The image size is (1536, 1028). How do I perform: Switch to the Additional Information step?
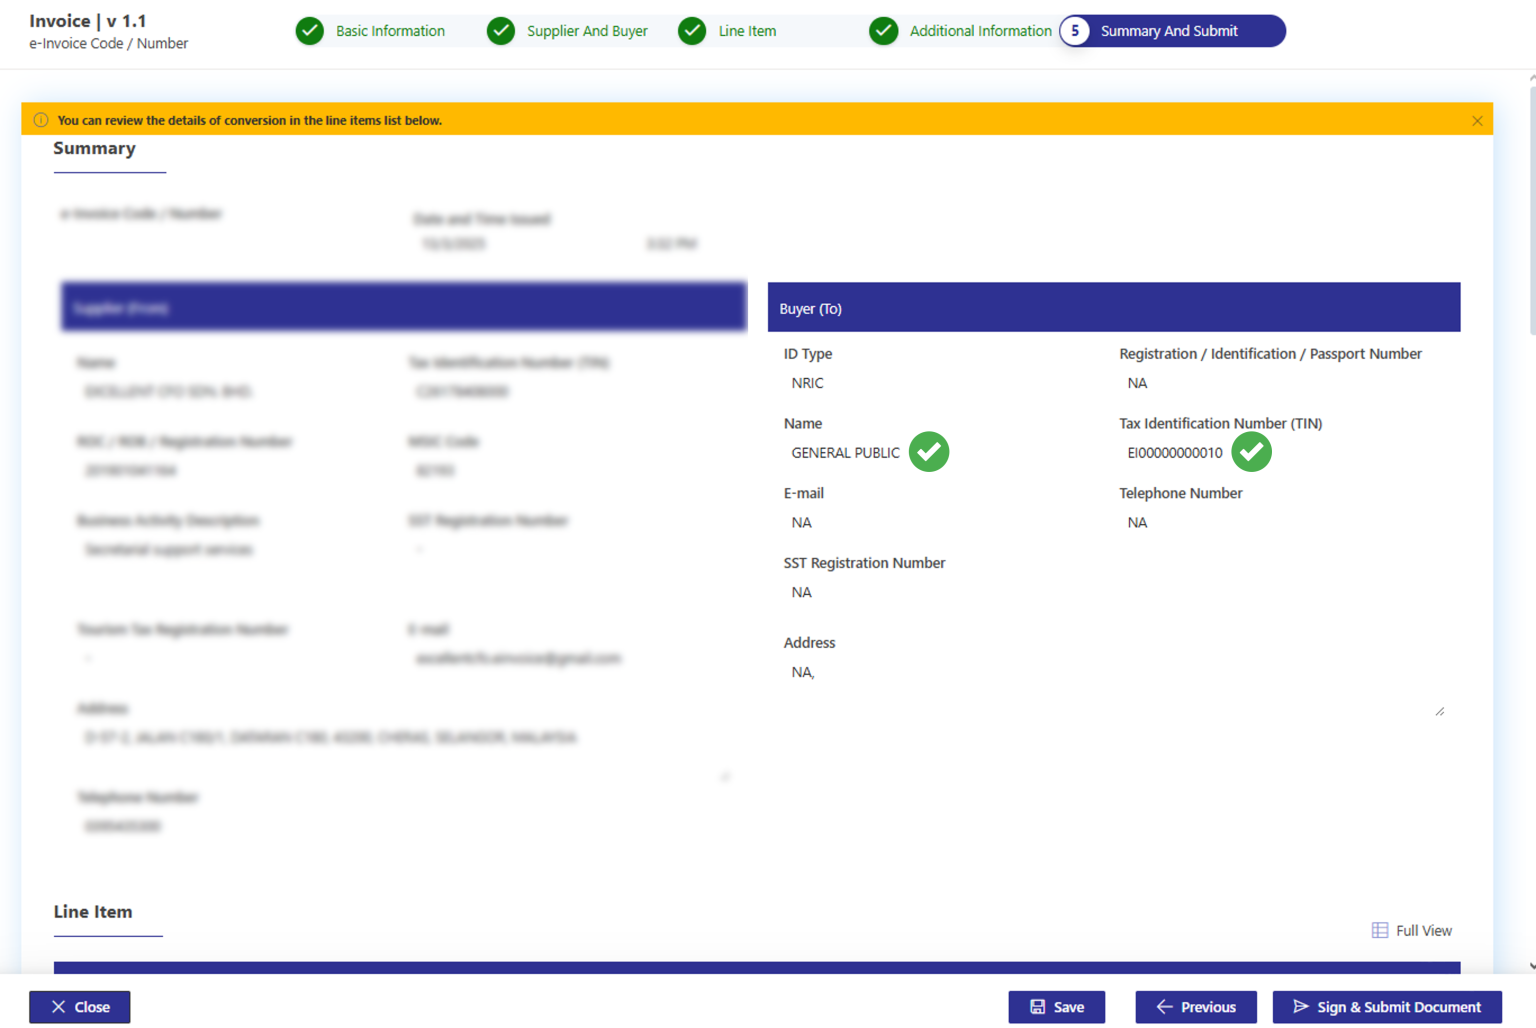tap(980, 31)
